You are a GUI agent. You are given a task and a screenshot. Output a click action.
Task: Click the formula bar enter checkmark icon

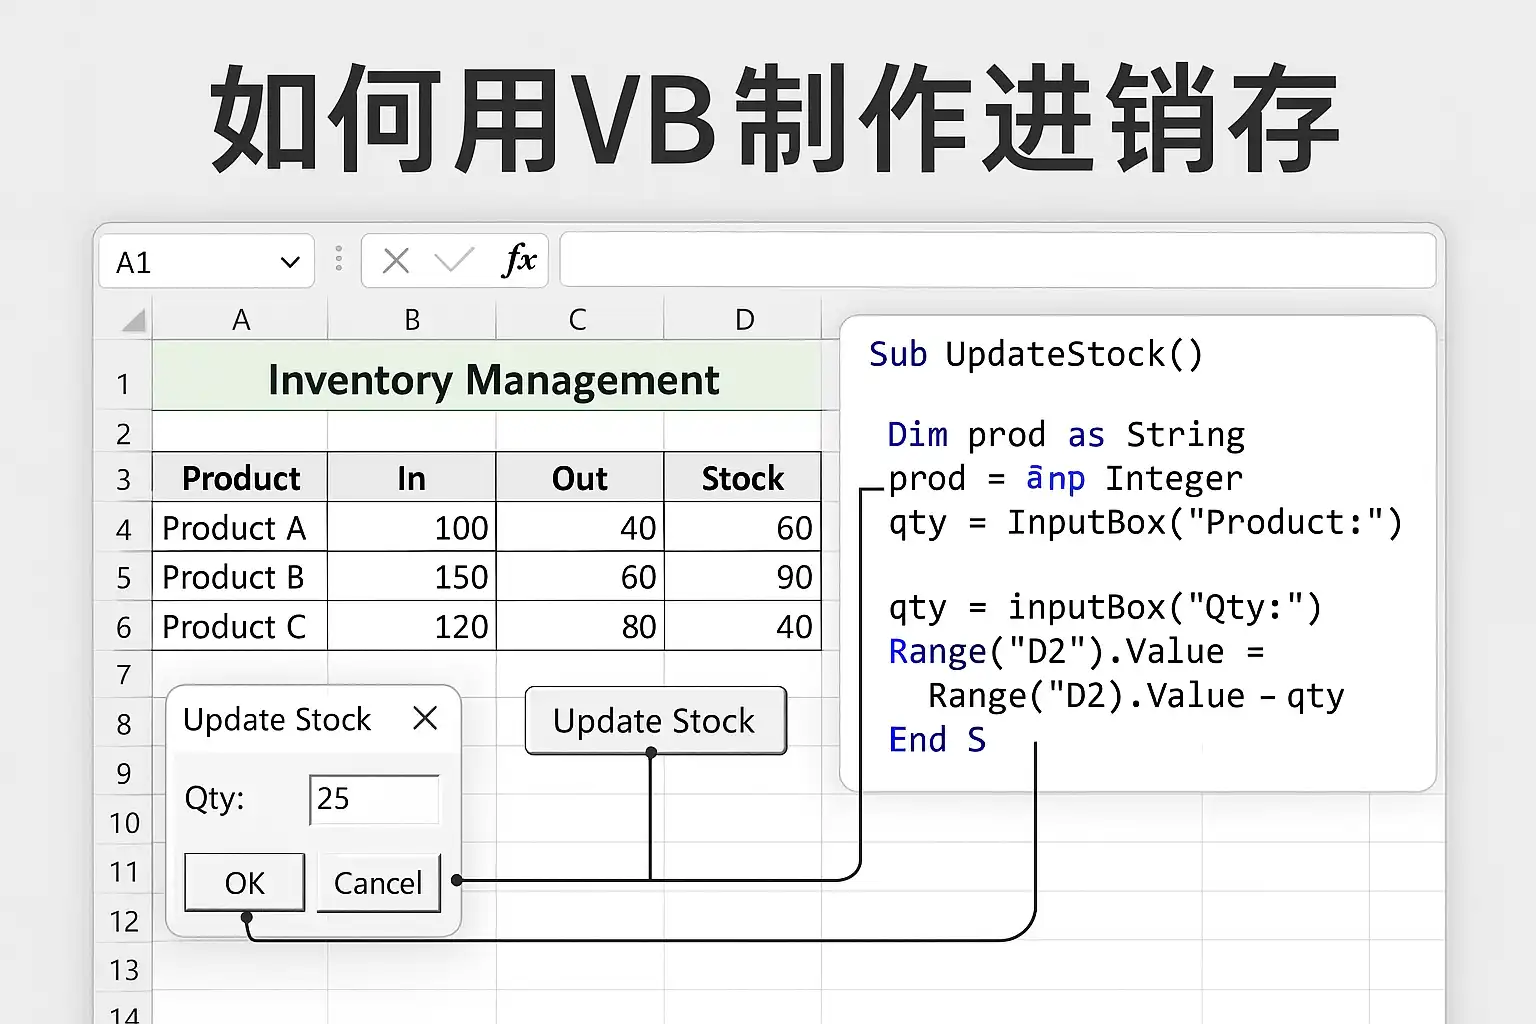[454, 261]
